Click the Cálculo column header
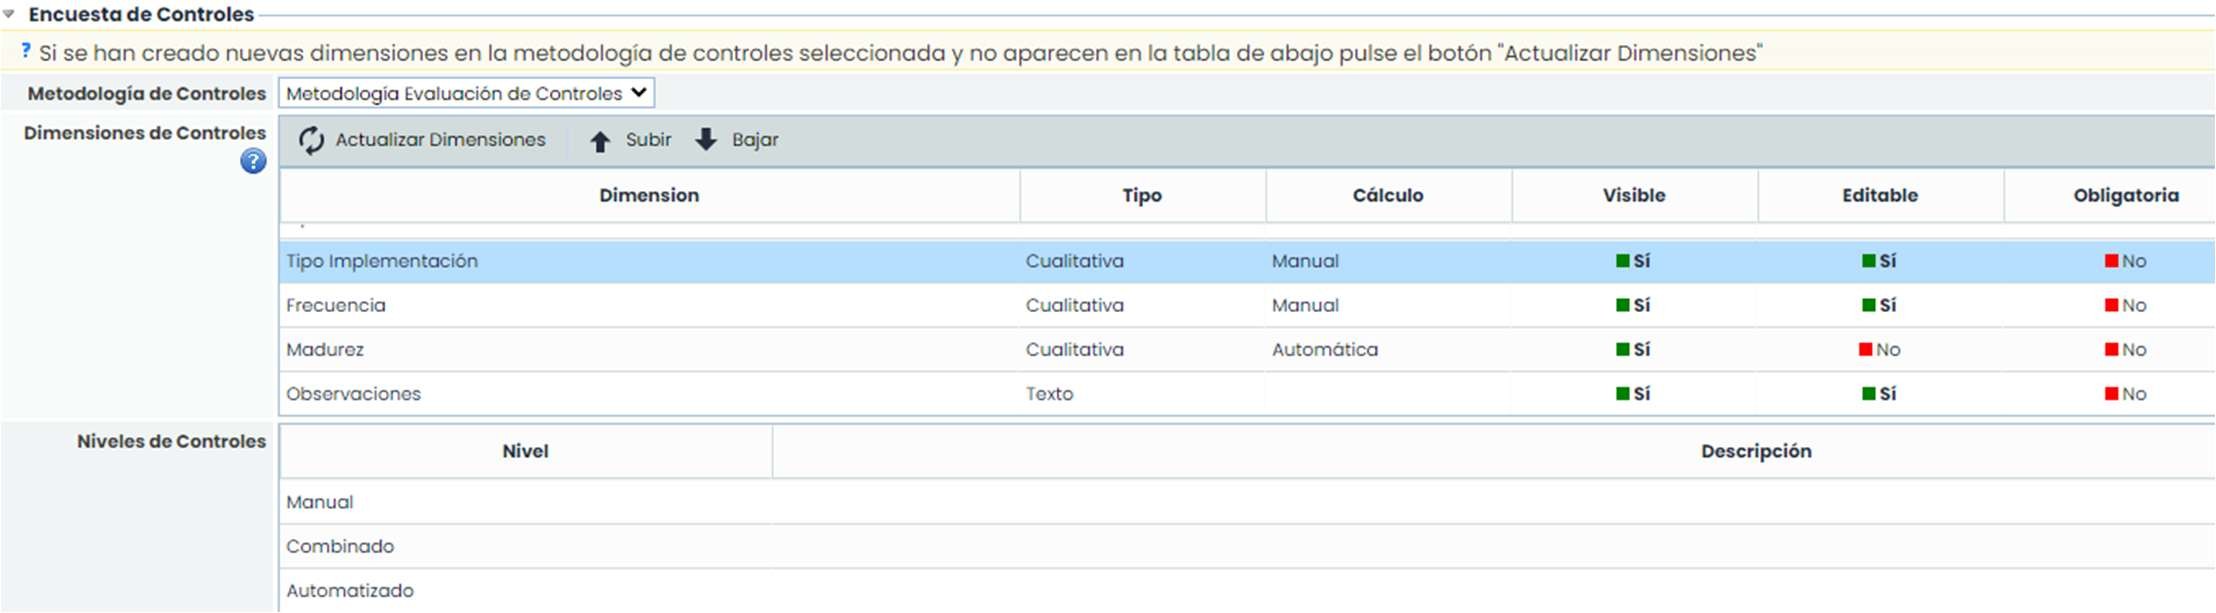This screenshot has height=613, width=2216. (1388, 195)
